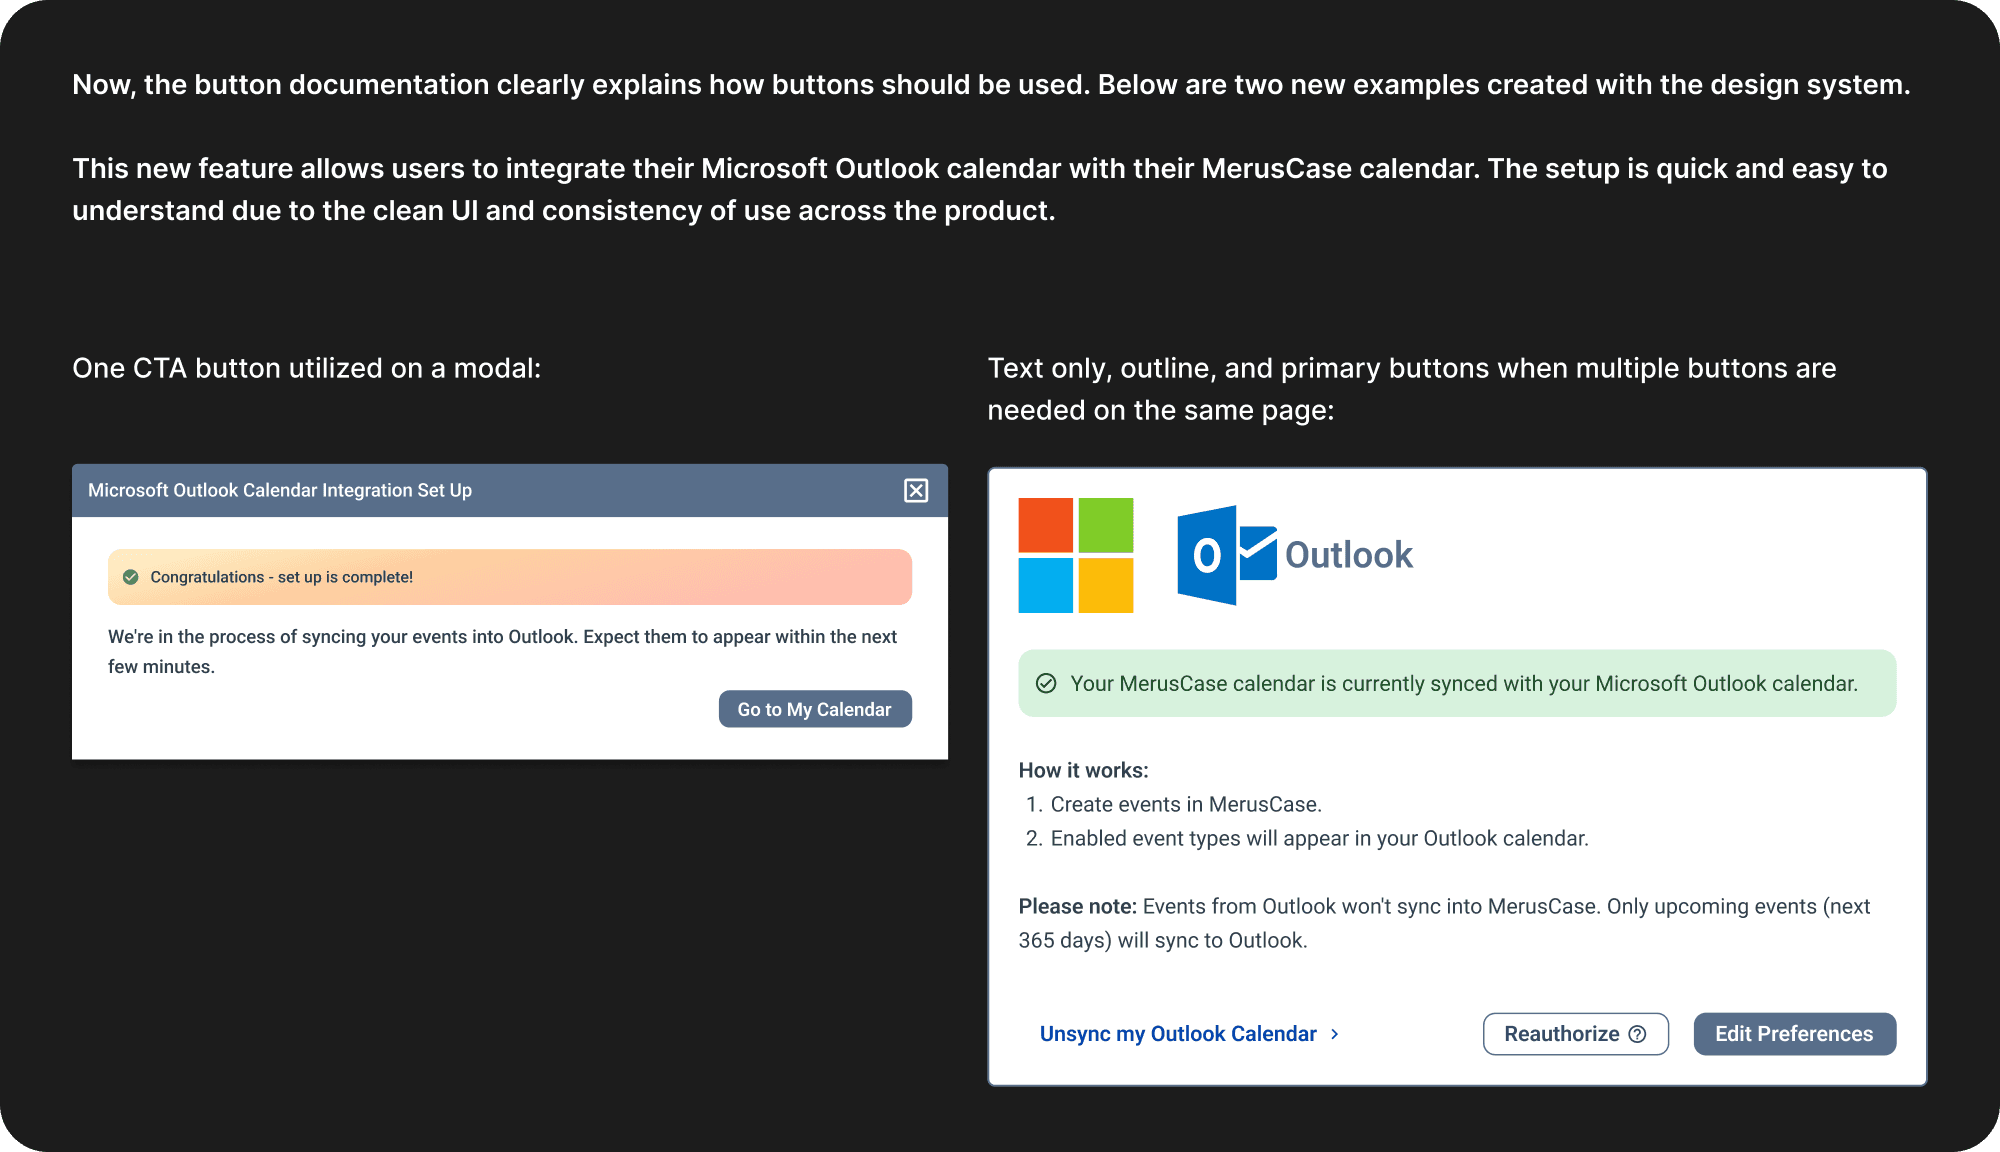Click the circled check icon in synced banner
This screenshot has height=1152, width=2000.
click(1046, 683)
